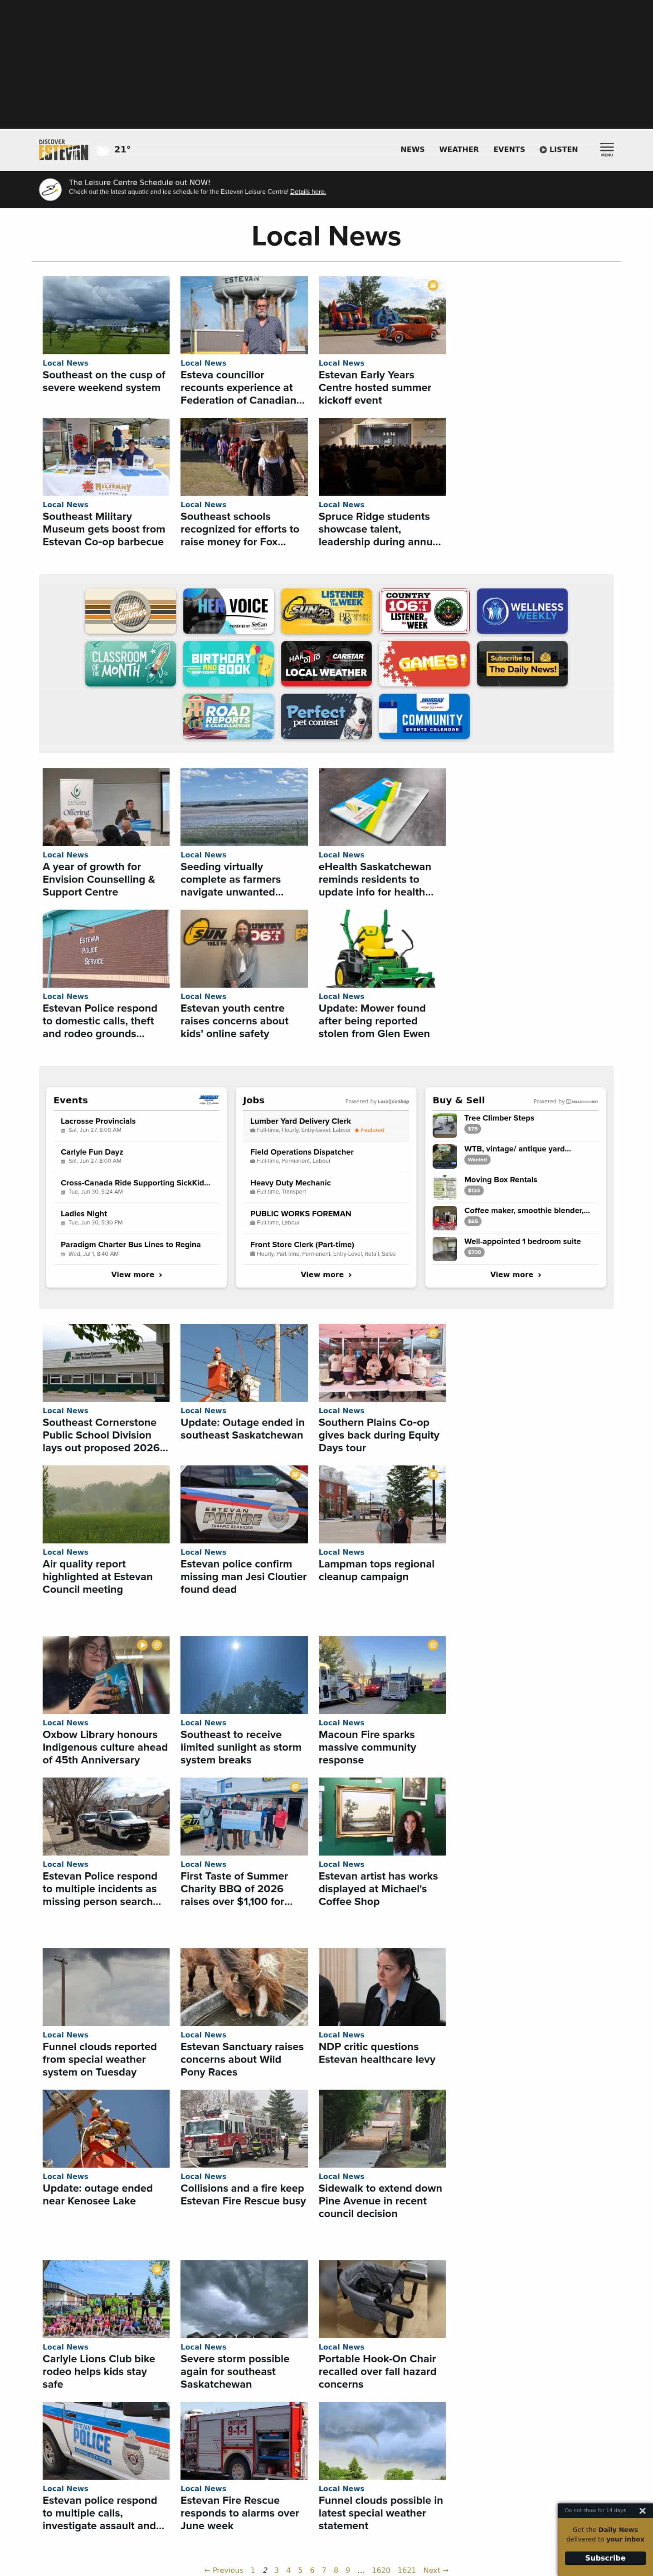Open the Games tile
653x2576 pixels.
pyautogui.click(x=424, y=664)
